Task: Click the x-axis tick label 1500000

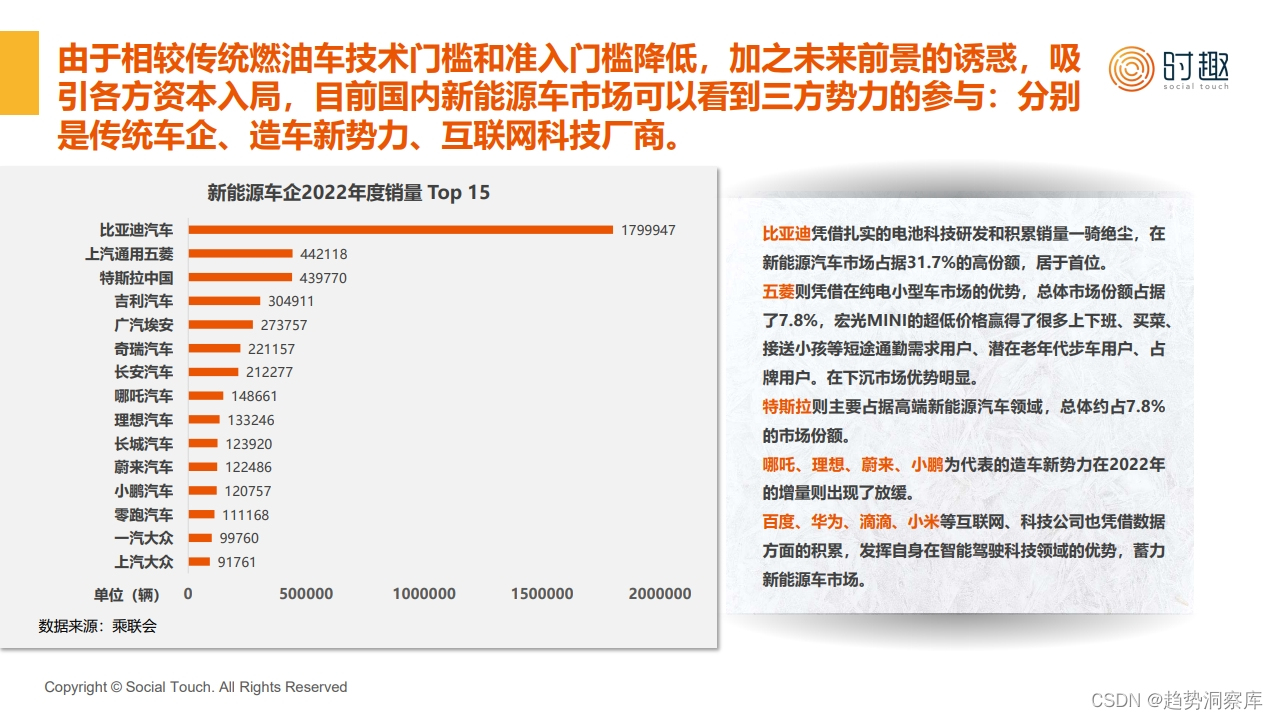Action: point(542,594)
